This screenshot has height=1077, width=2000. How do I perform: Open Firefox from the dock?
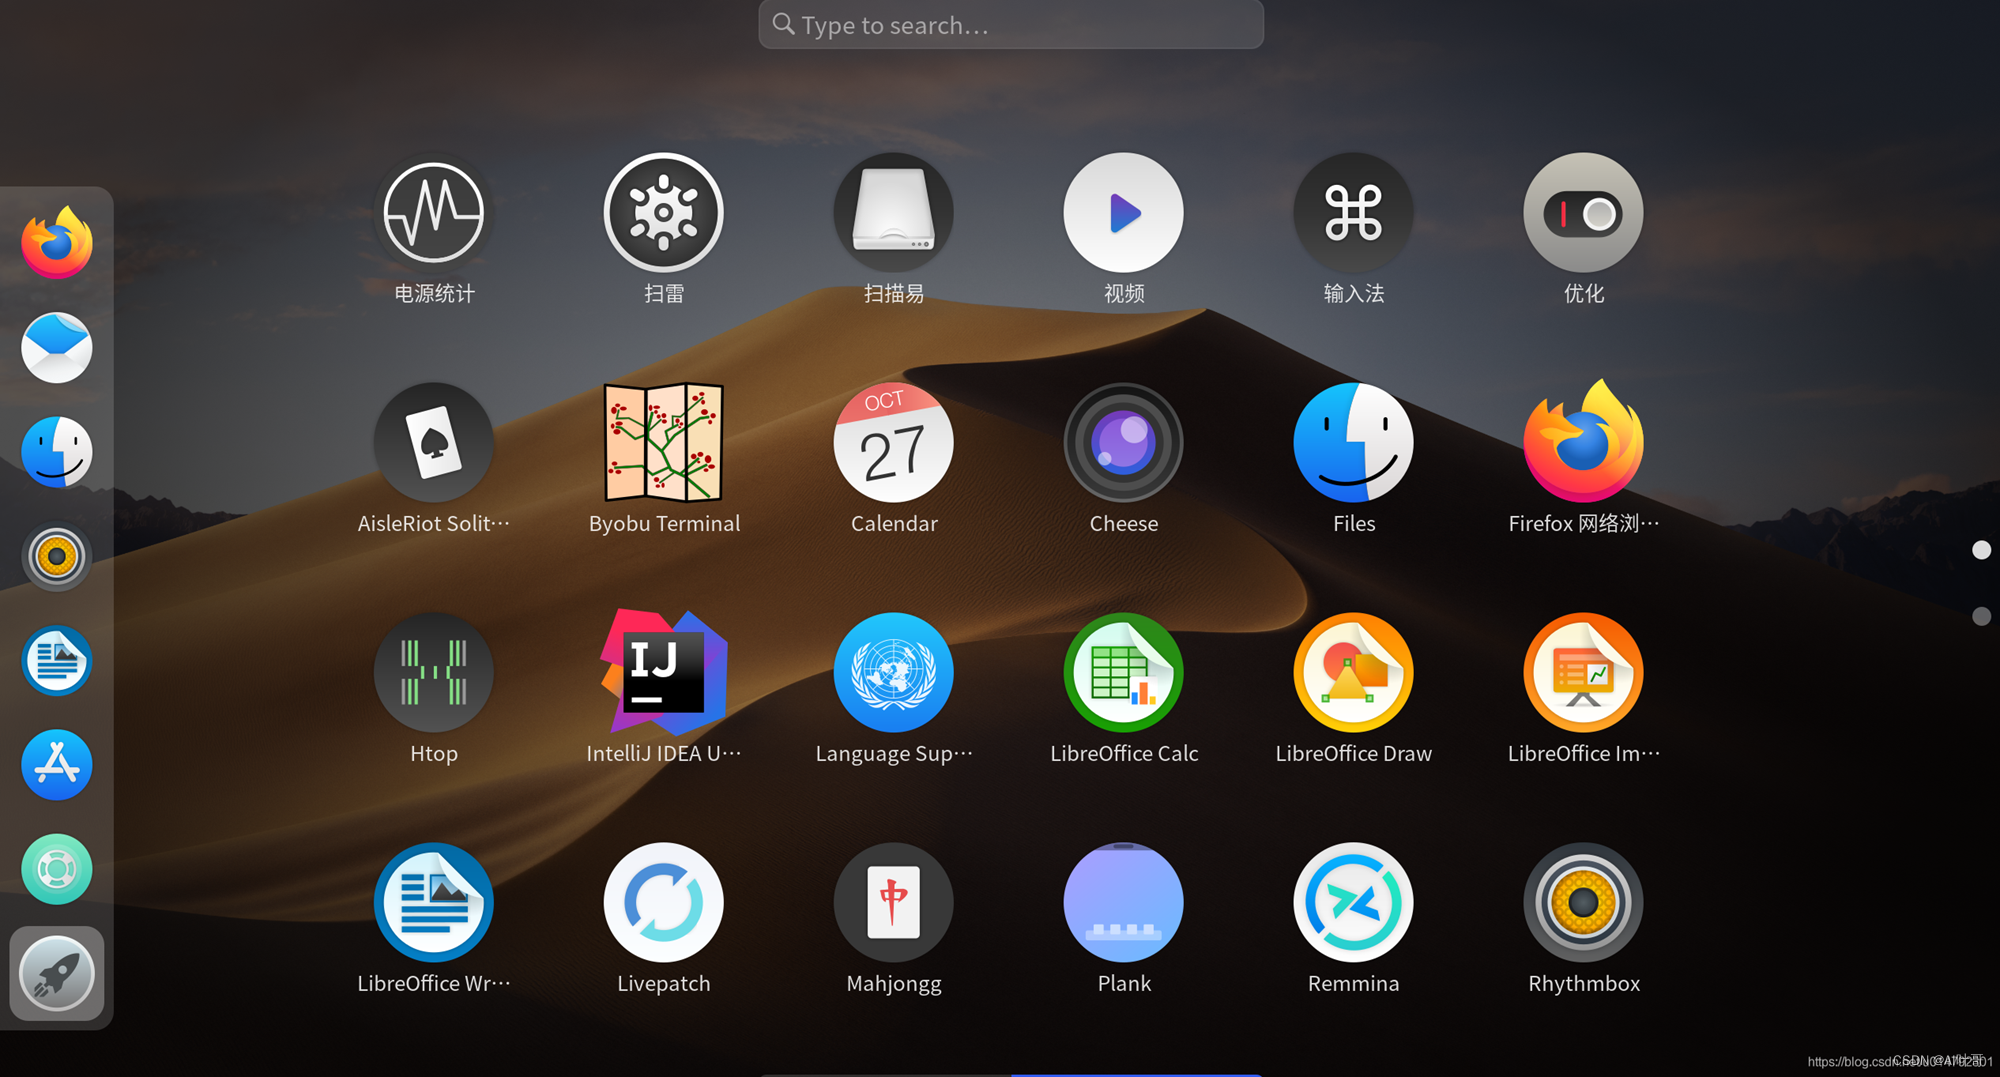57,243
